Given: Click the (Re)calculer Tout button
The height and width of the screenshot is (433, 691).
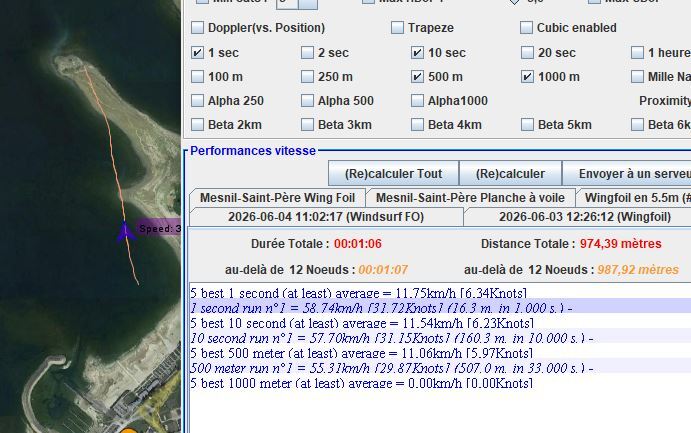Looking at the screenshot, I should click(394, 174).
